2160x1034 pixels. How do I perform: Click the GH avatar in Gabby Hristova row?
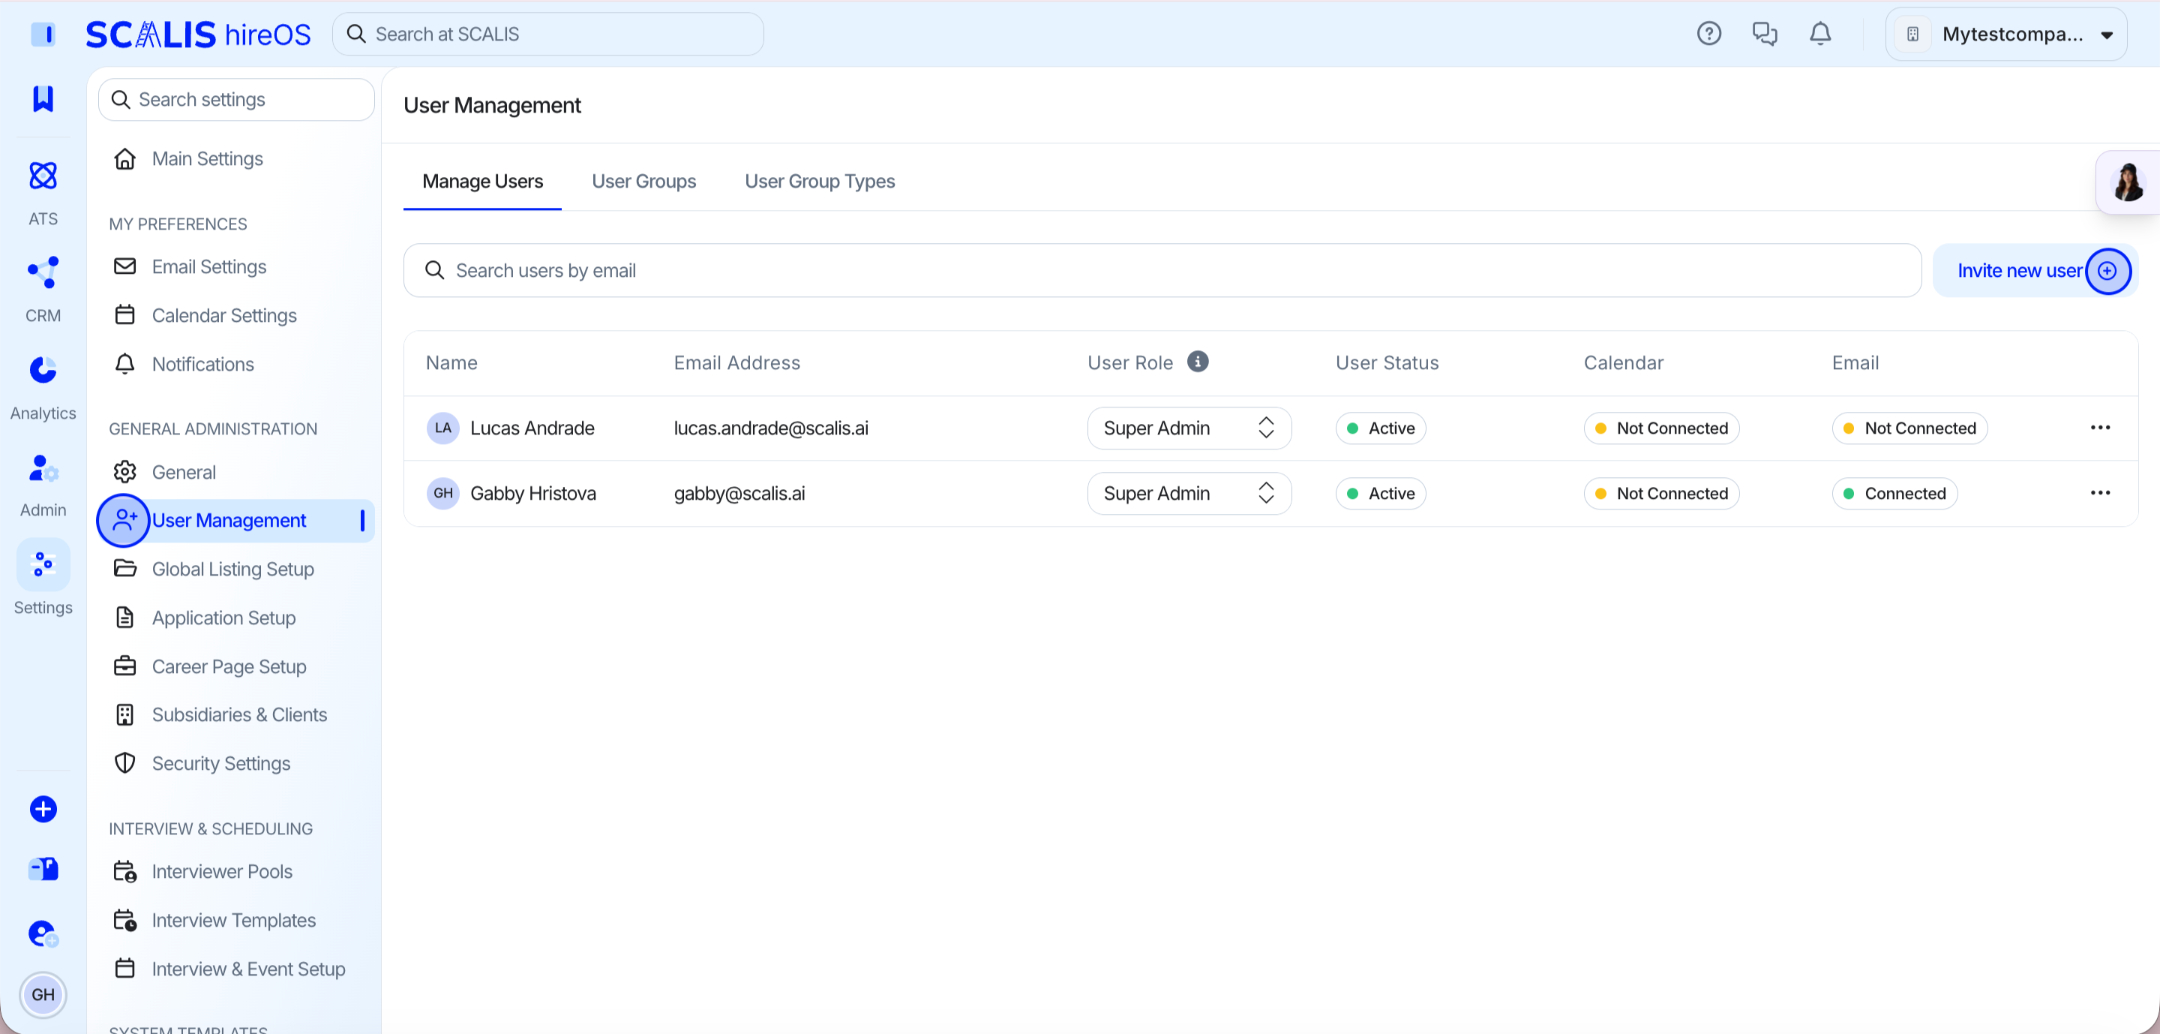[443, 493]
